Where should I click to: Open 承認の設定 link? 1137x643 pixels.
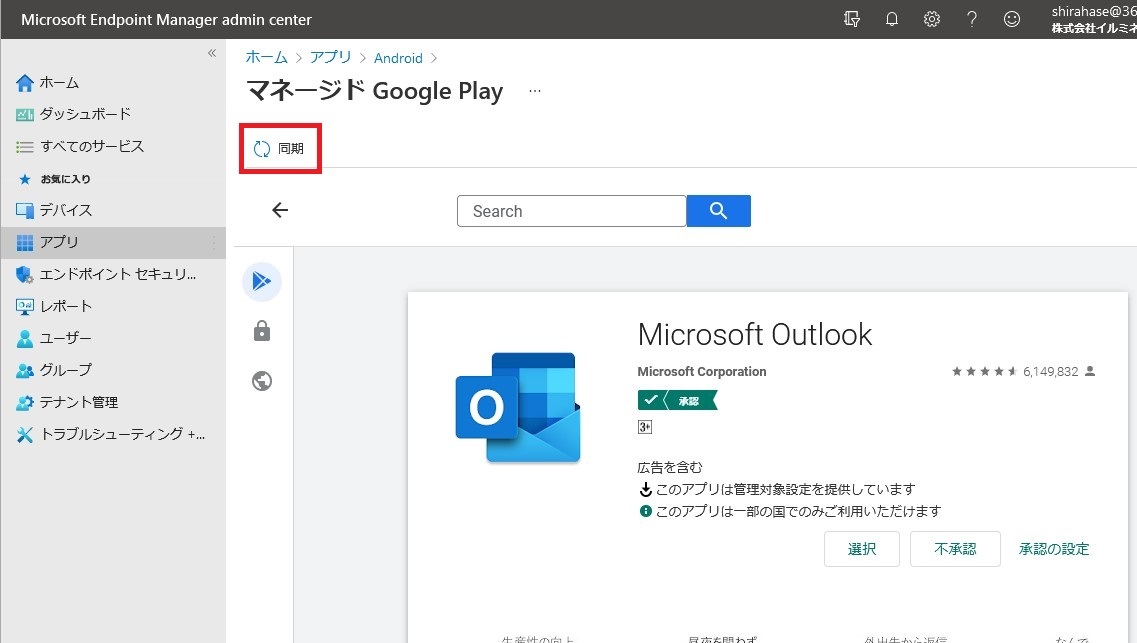(x=1054, y=549)
